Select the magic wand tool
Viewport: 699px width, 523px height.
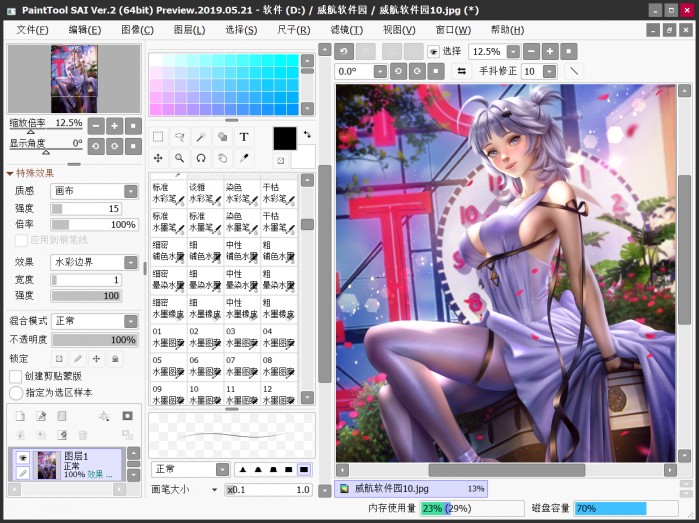[x=201, y=137]
